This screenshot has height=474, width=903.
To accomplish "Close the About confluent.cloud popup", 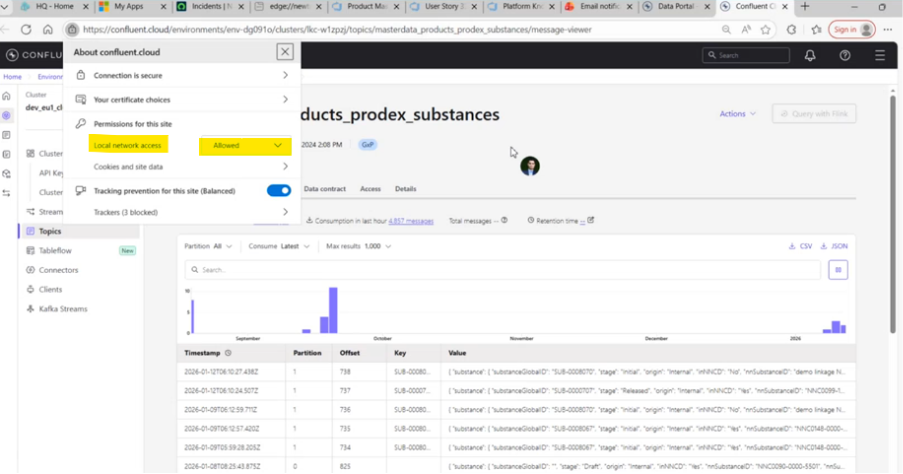I will click(284, 52).
